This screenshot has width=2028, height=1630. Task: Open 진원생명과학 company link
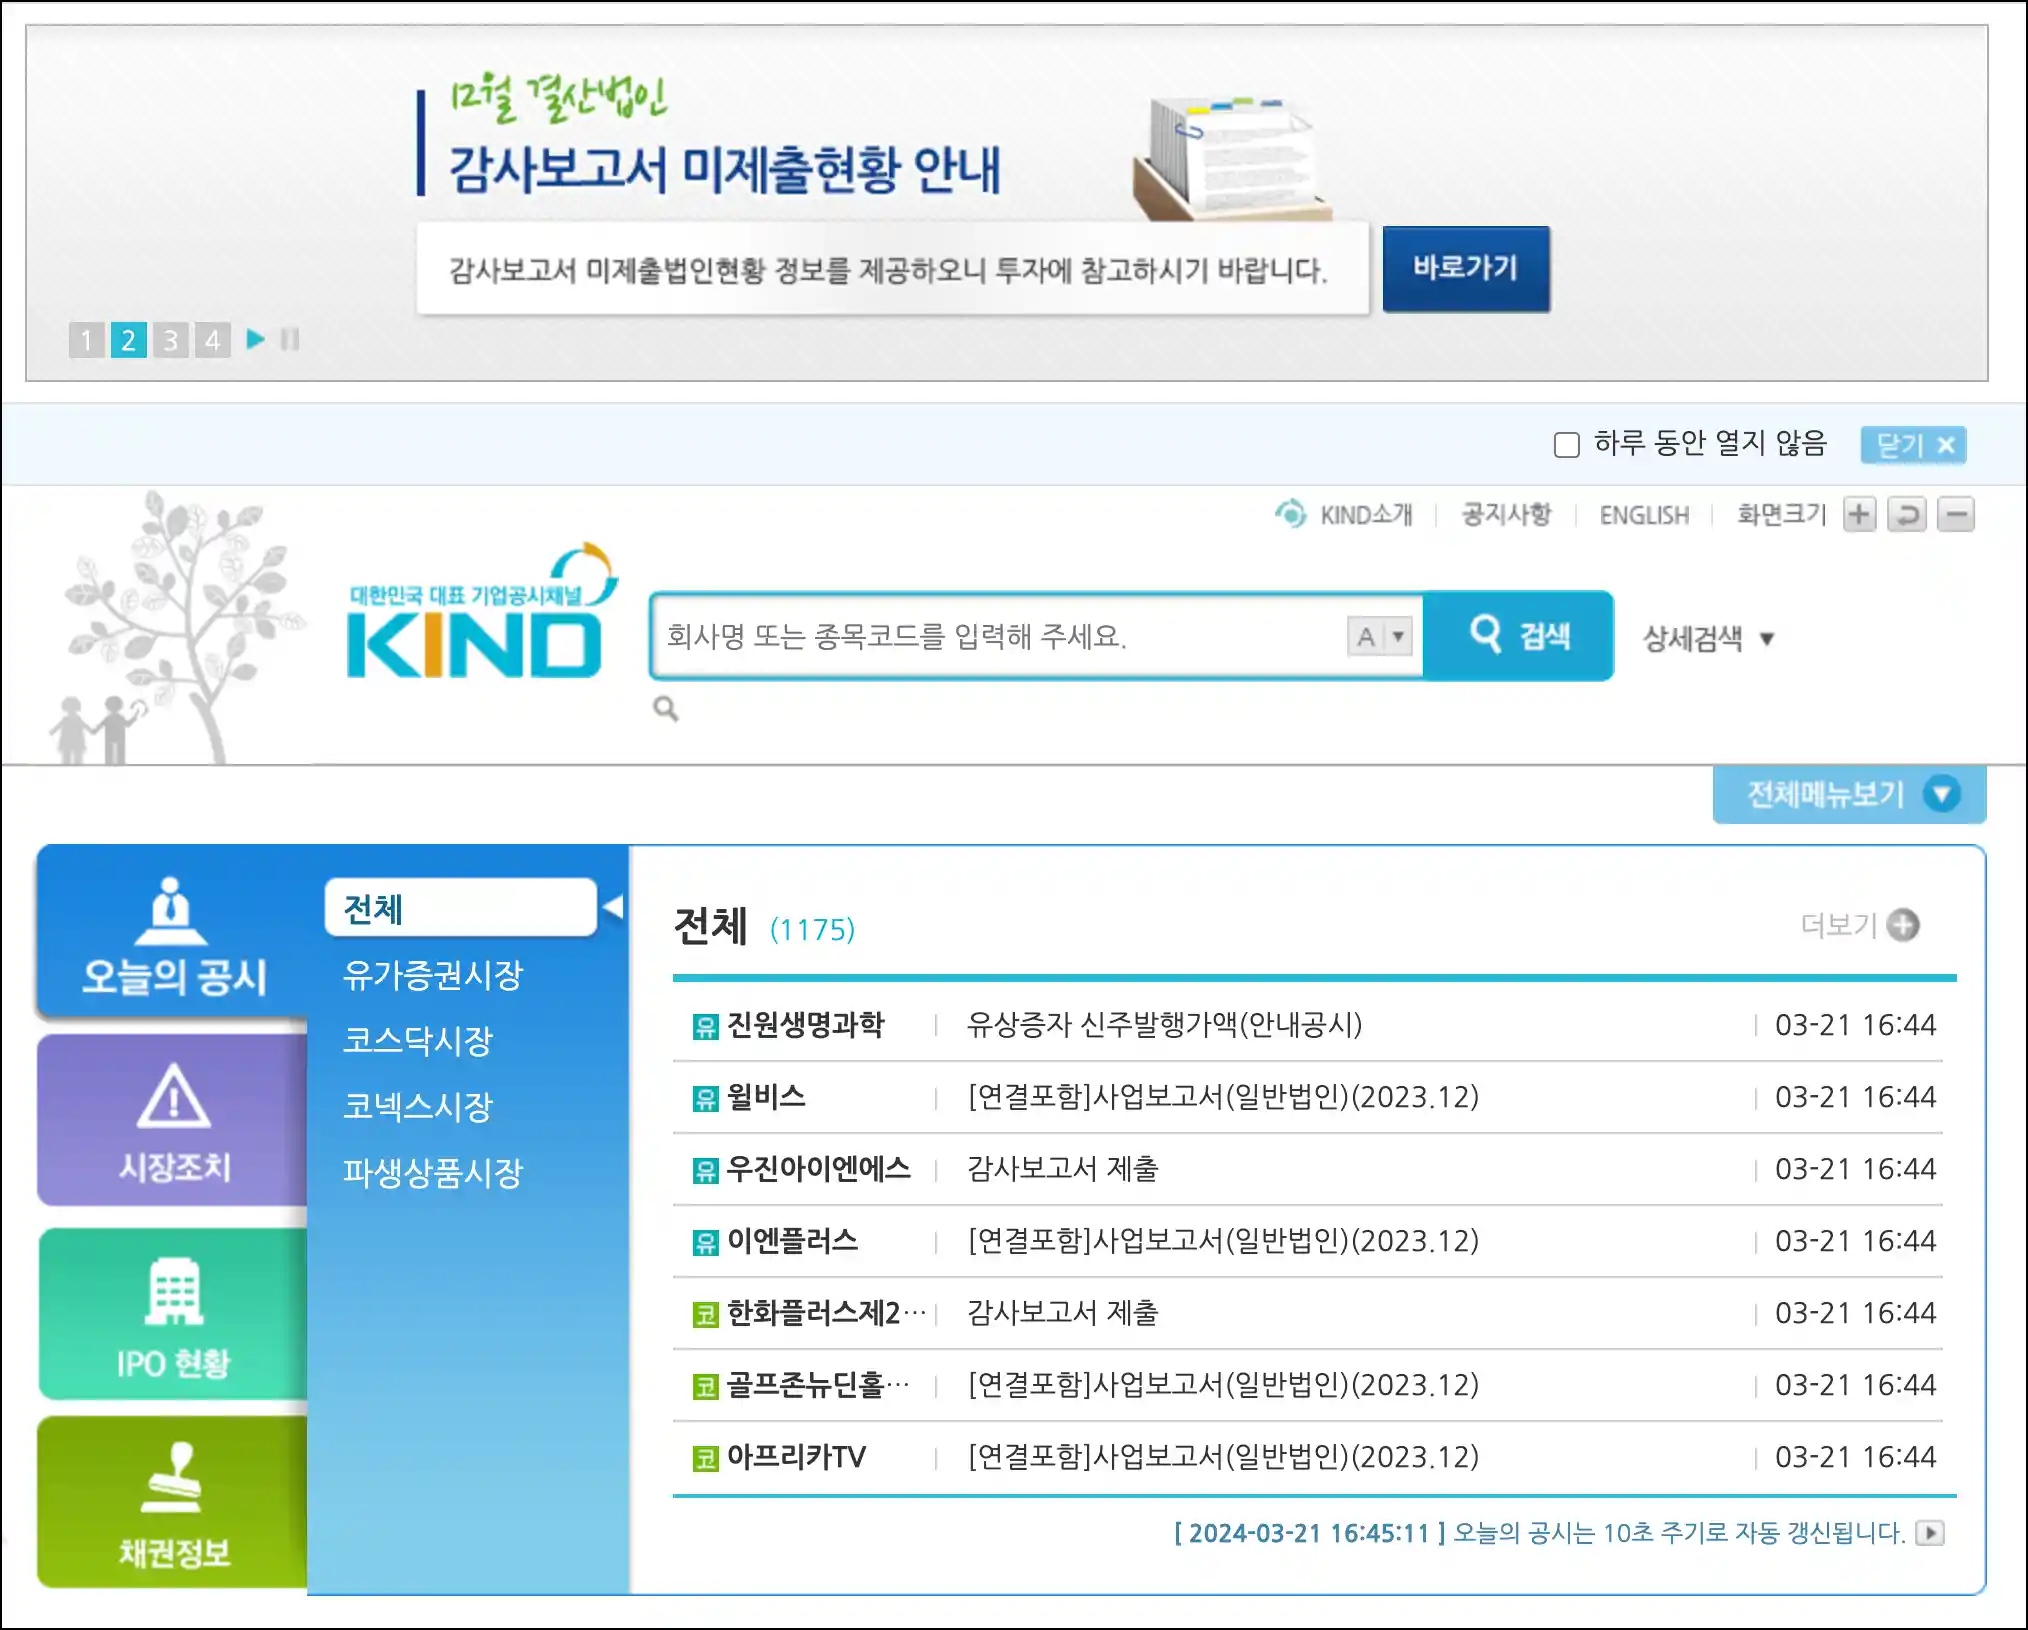(x=805, y=1025)
